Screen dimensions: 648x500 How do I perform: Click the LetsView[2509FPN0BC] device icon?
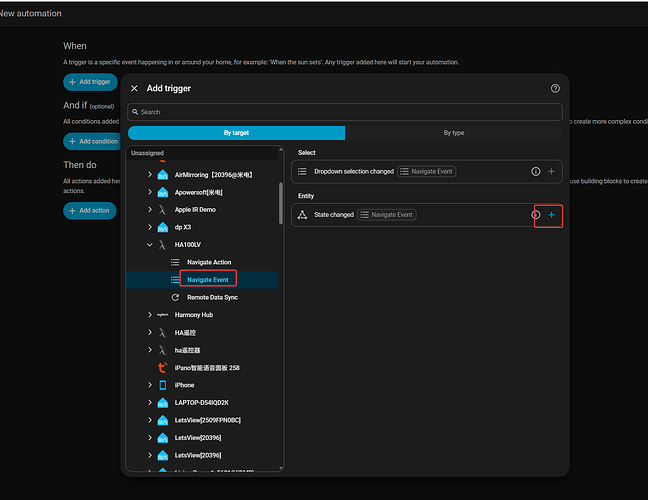[163, 420]
